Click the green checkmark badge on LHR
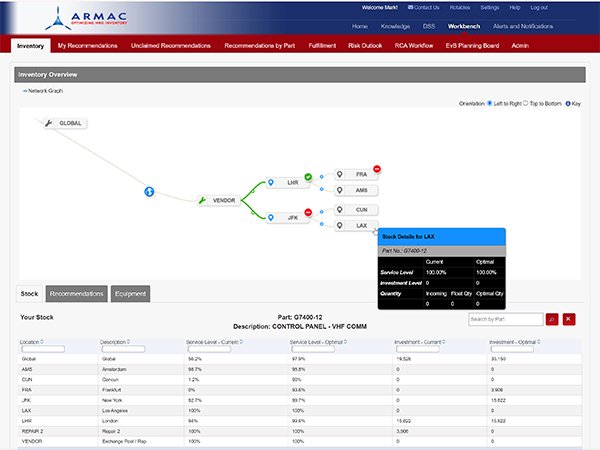This screenshot has height=450, width=600. tap(308, 177)
